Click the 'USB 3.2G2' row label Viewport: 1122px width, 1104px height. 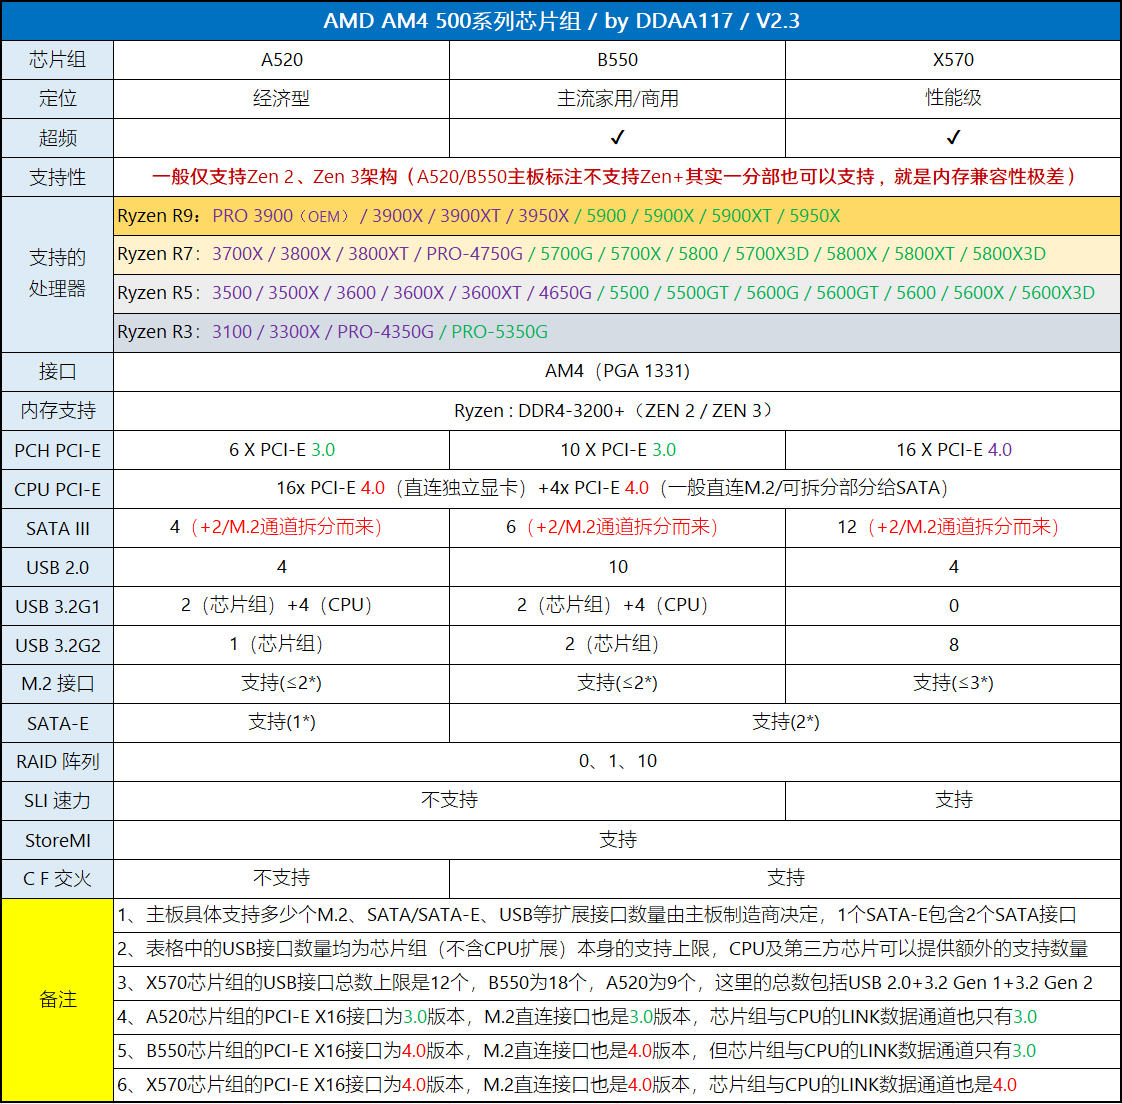57,645
